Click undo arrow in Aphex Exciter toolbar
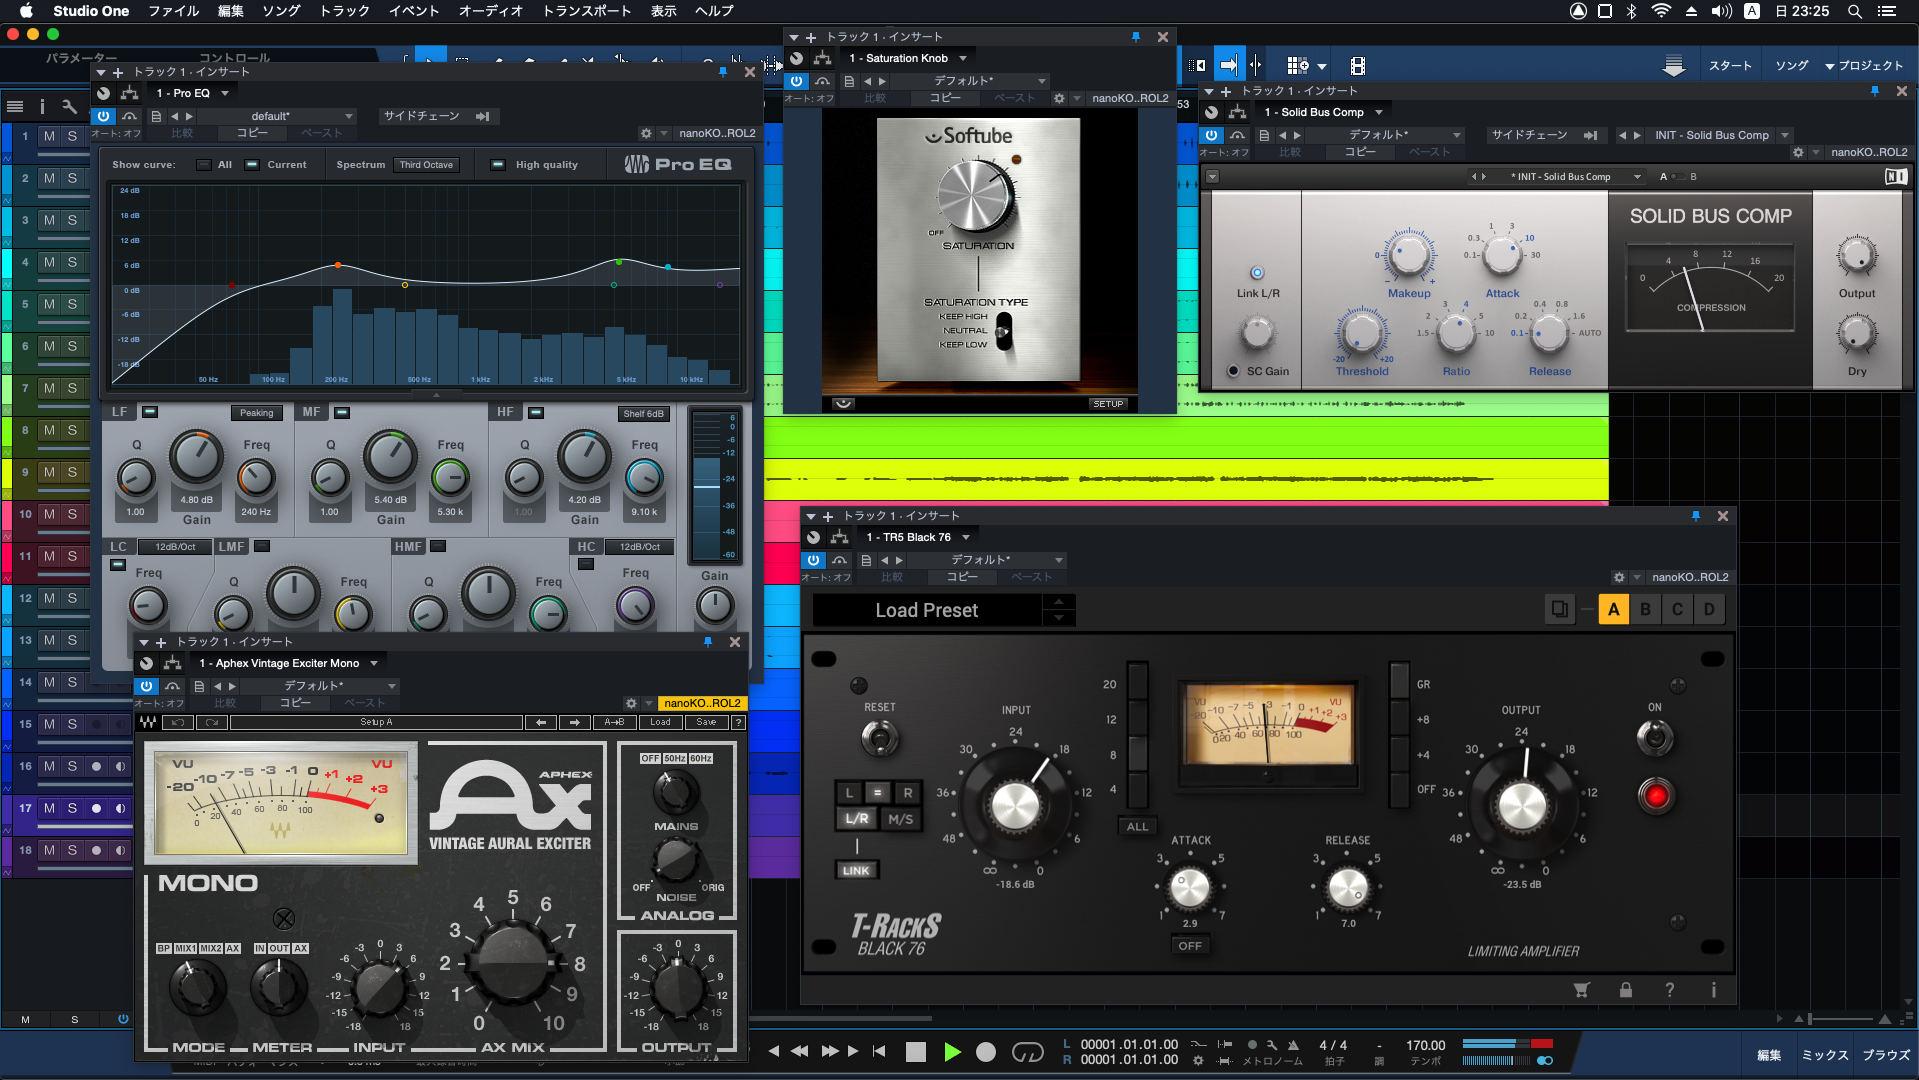The height and width of the screenshot is (1080, 1919). pos(178,722)
